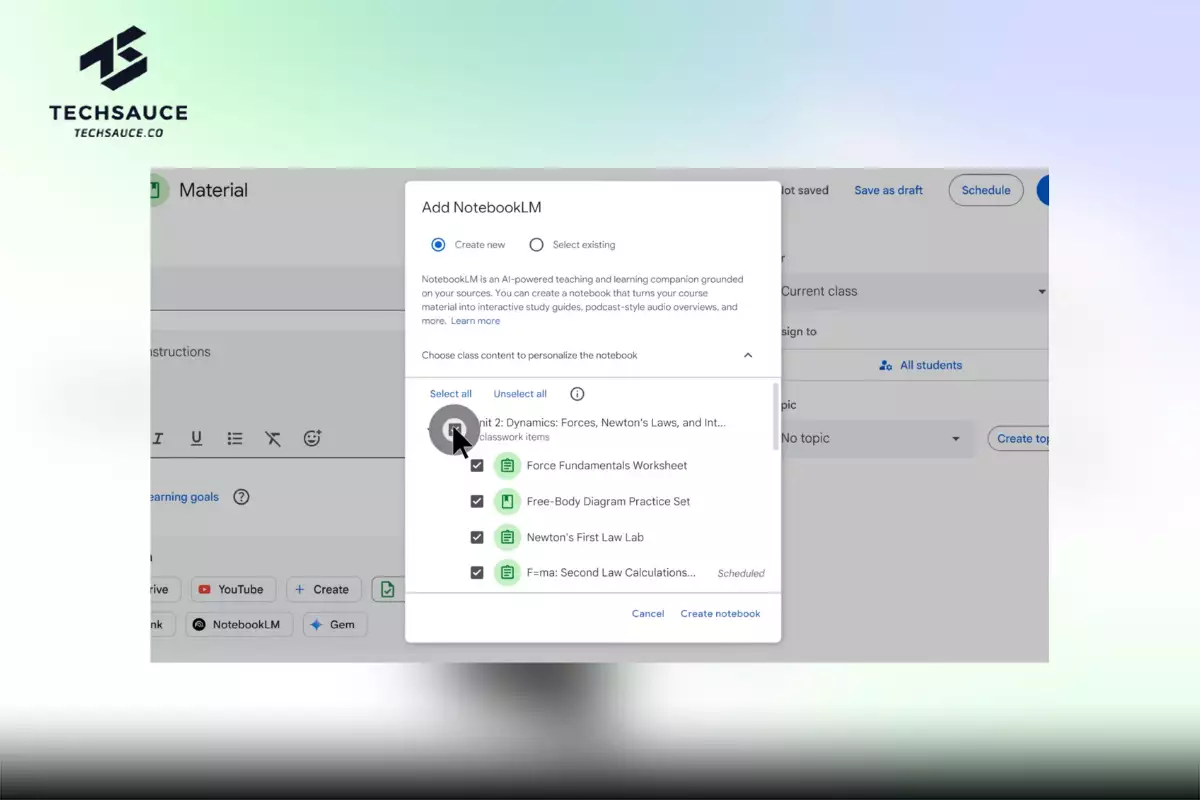
Task: Toggle italic formatting
Action: tap(158, 438)
